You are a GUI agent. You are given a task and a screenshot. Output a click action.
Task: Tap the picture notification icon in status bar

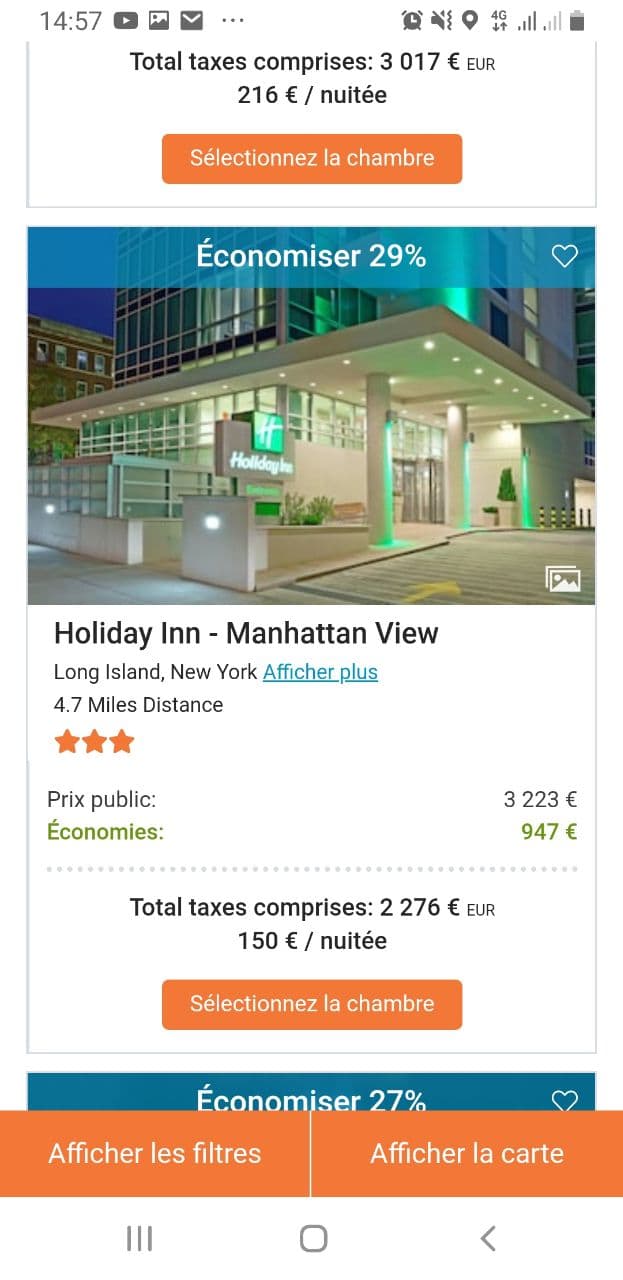coord(158,20)
